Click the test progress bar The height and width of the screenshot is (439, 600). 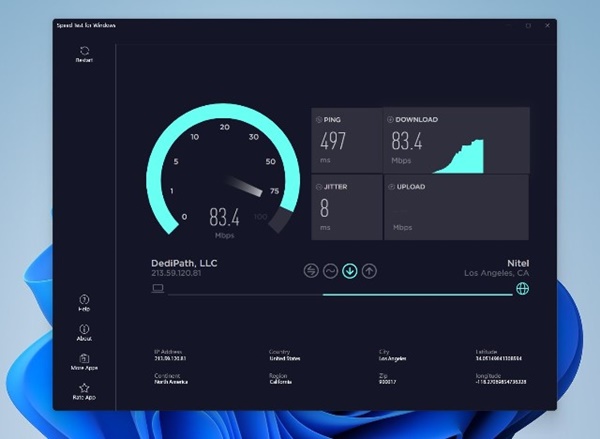[x=340, y=295]
